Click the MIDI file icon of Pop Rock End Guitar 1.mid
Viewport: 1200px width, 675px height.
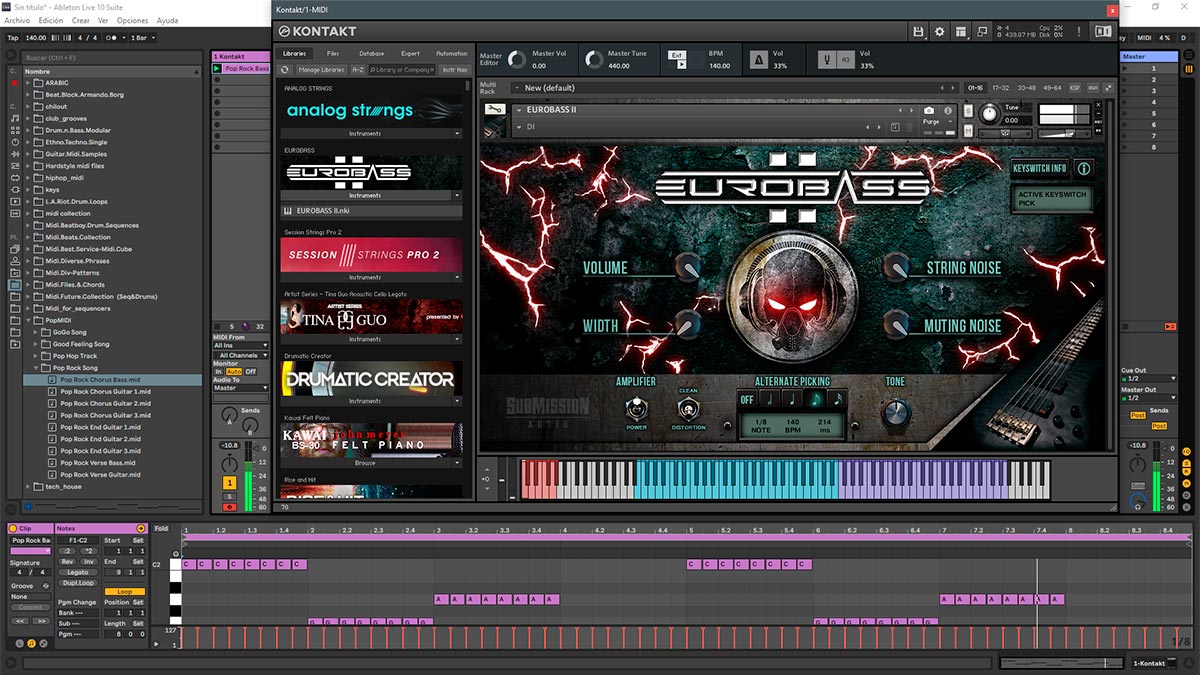click(53, 428)
